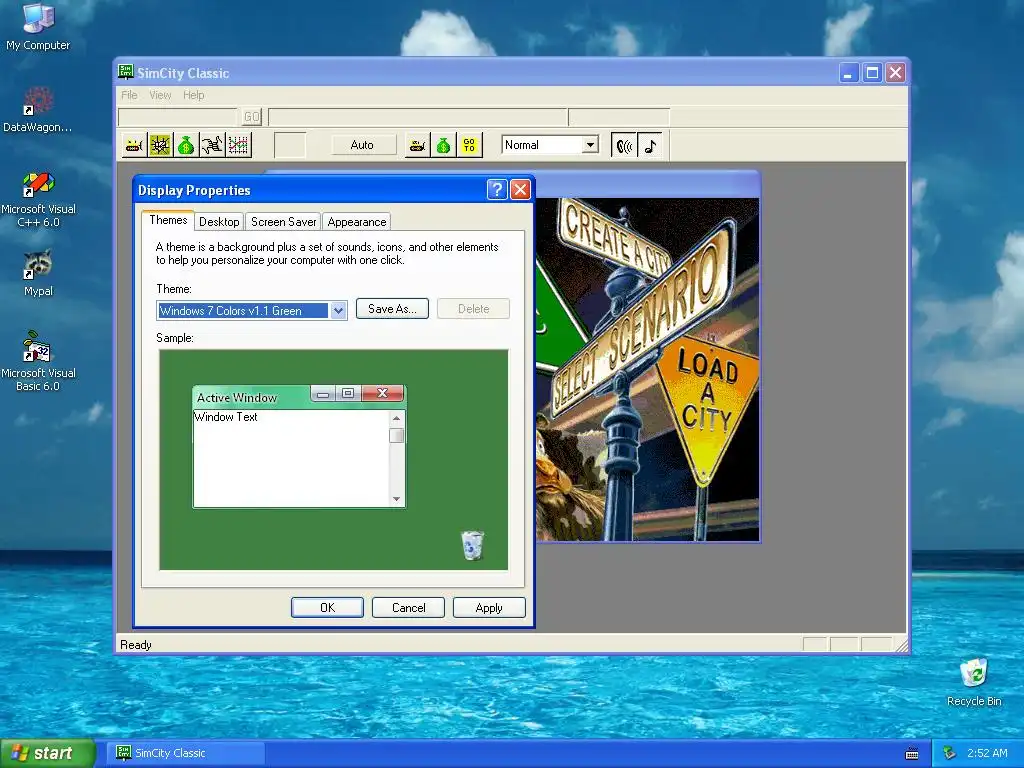Image resolution: width=1024 pixels, height=768 pixels.
Task: Click the Create A City street sign
Action: coord(614,240)
